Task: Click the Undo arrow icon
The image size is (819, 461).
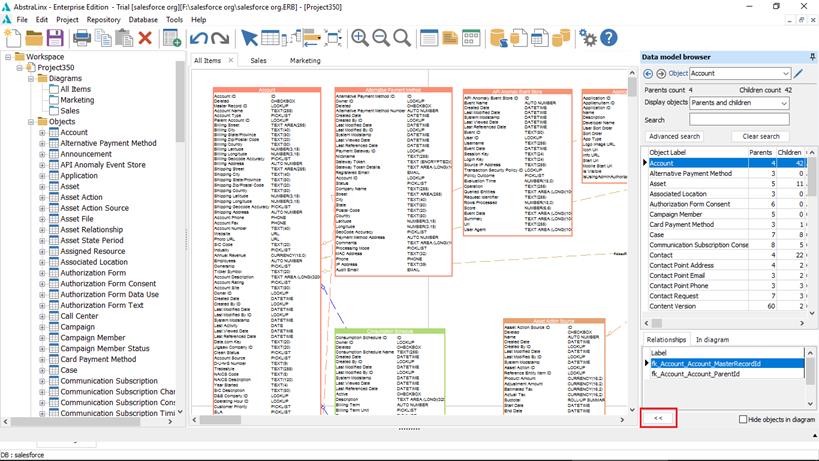Action: [x=198, y=38]
